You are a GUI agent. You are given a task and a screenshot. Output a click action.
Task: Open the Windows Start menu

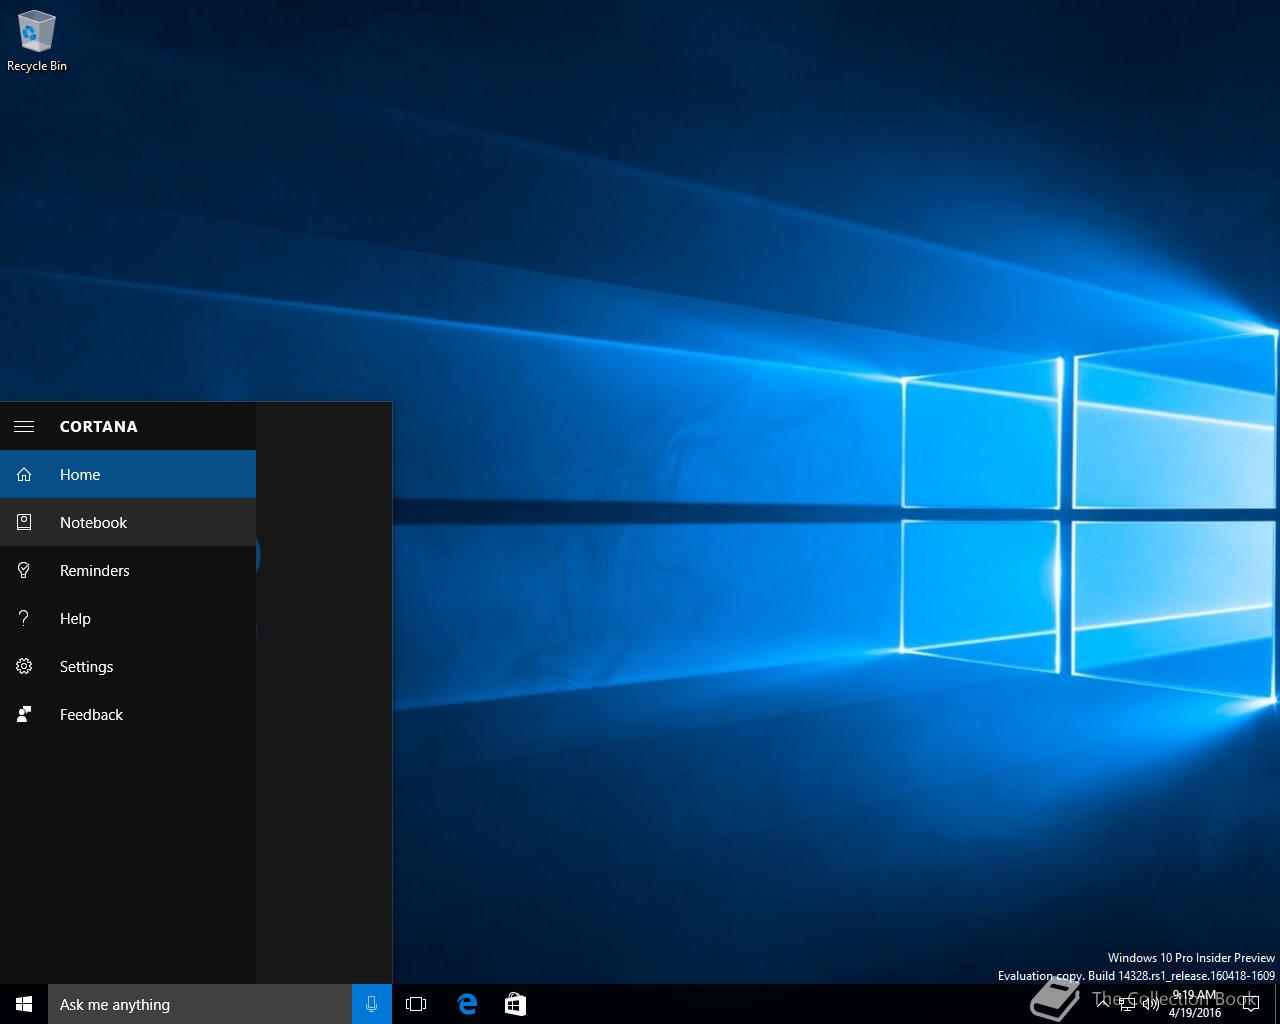24,1004
